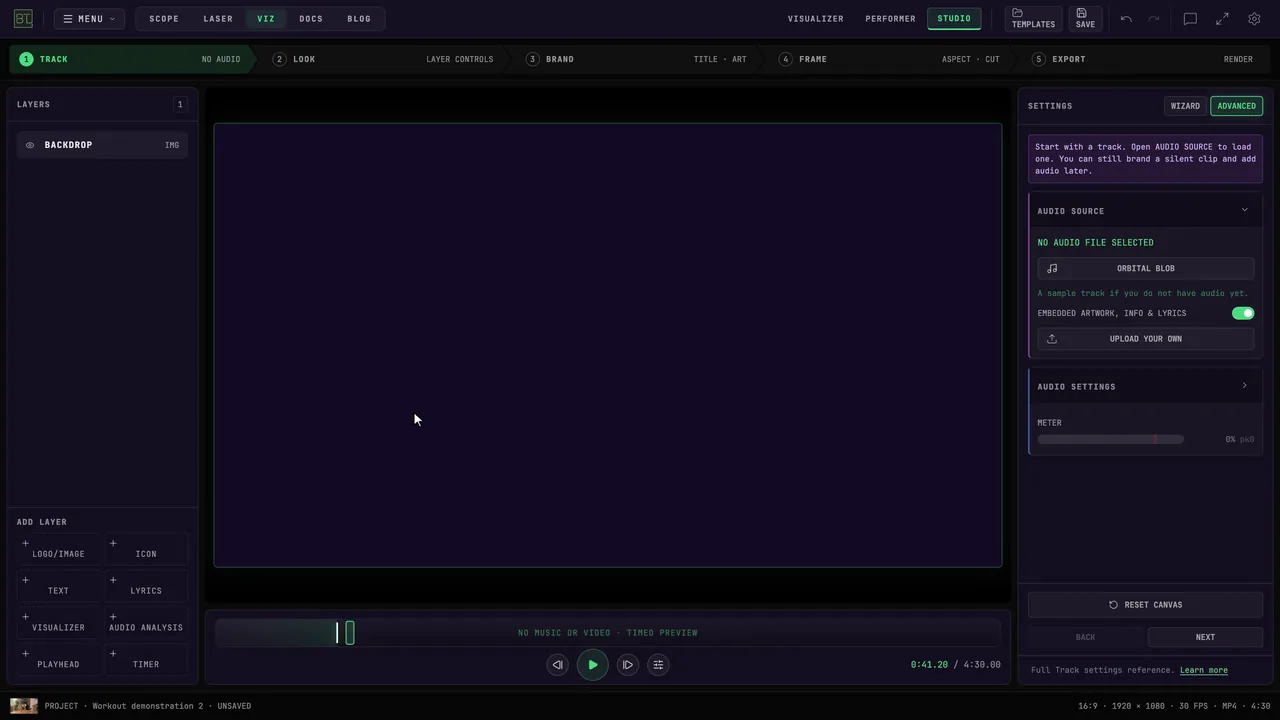Start playback with the play button
Screen dimensions: 1280x720
coord(593,664)
